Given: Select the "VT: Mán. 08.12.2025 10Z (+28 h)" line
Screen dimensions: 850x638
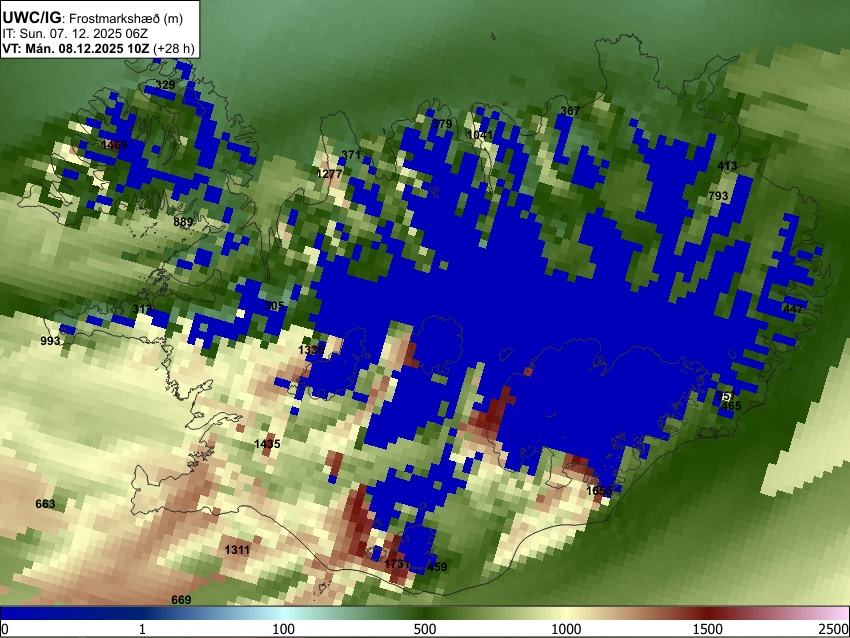Looking at the screenshot, I should (x=98, y=48).
